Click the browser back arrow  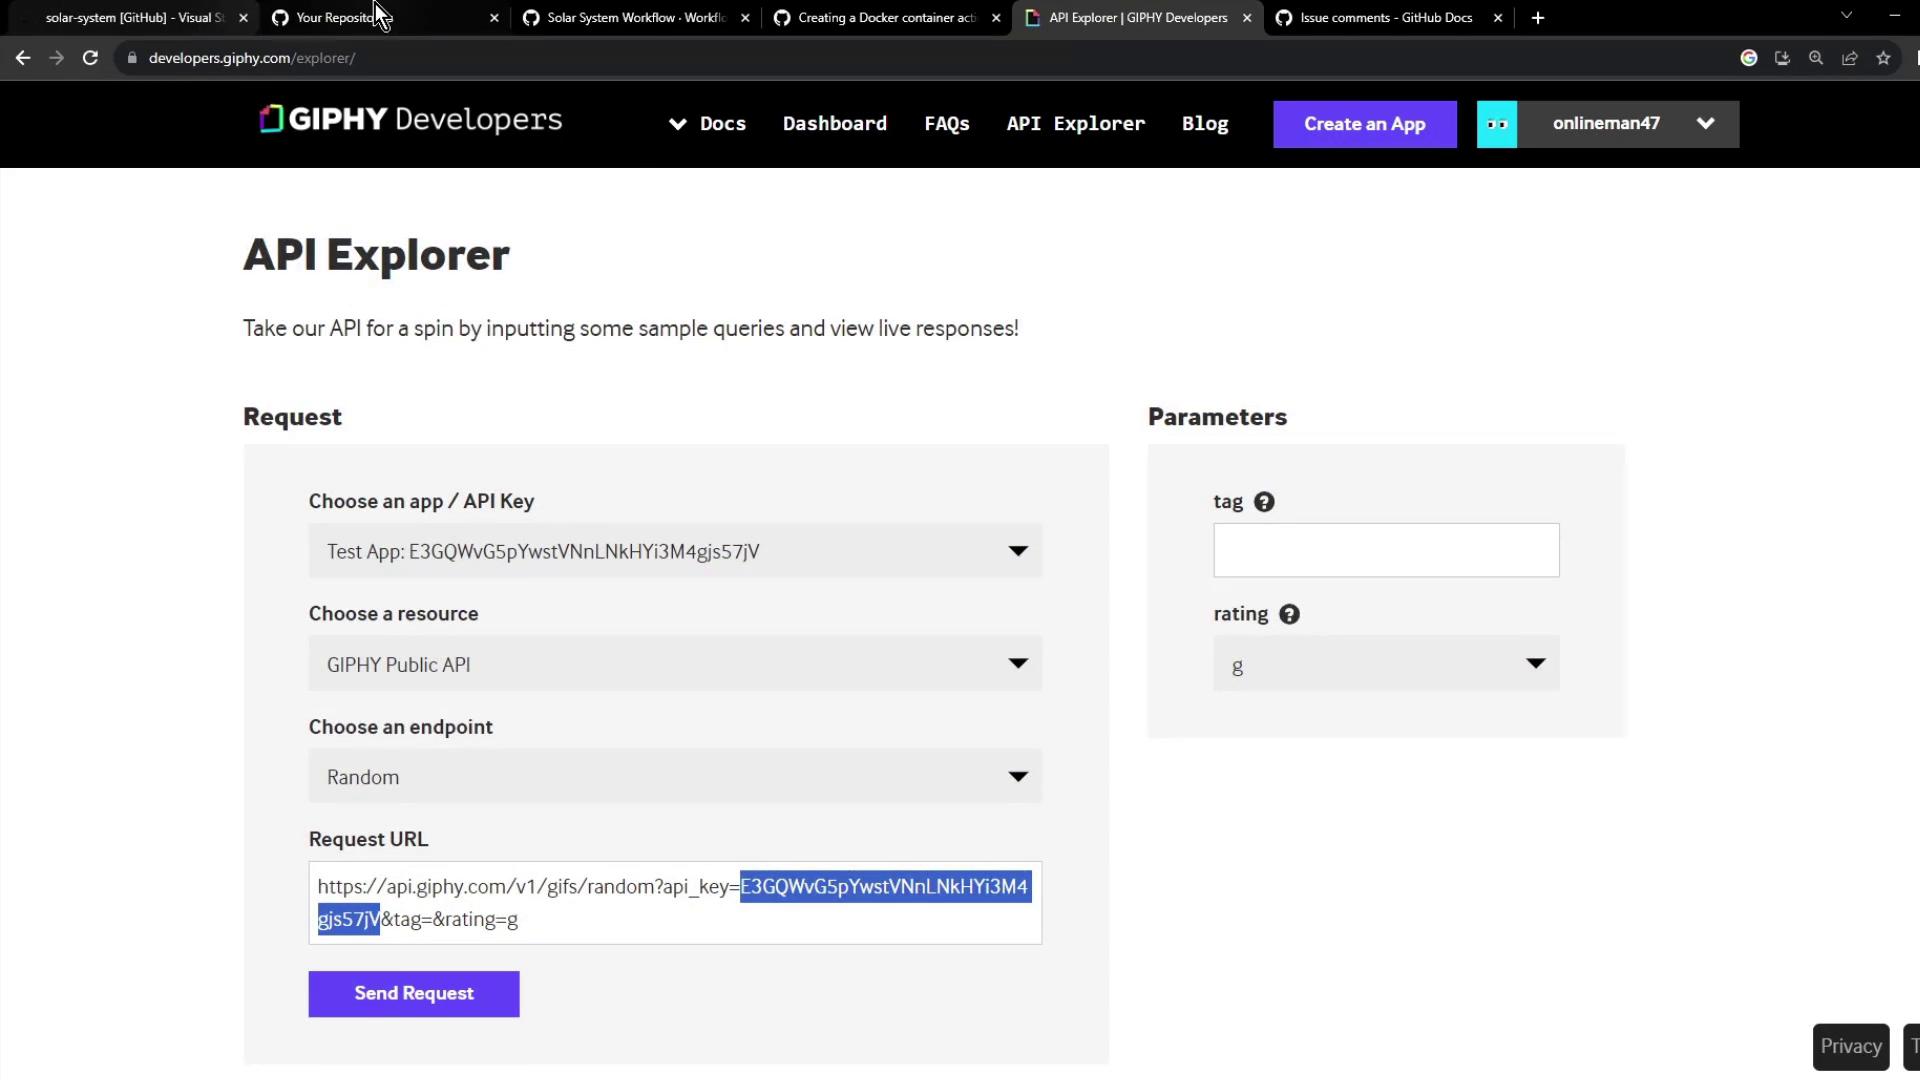coord(23,58)
